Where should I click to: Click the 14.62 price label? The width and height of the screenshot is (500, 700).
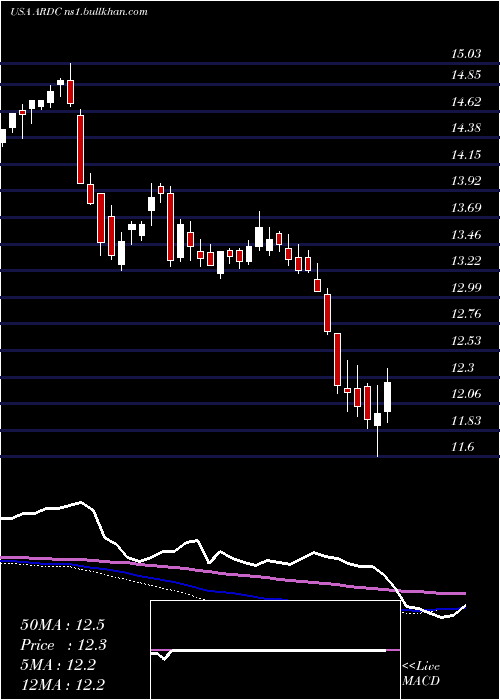point(466,101)
